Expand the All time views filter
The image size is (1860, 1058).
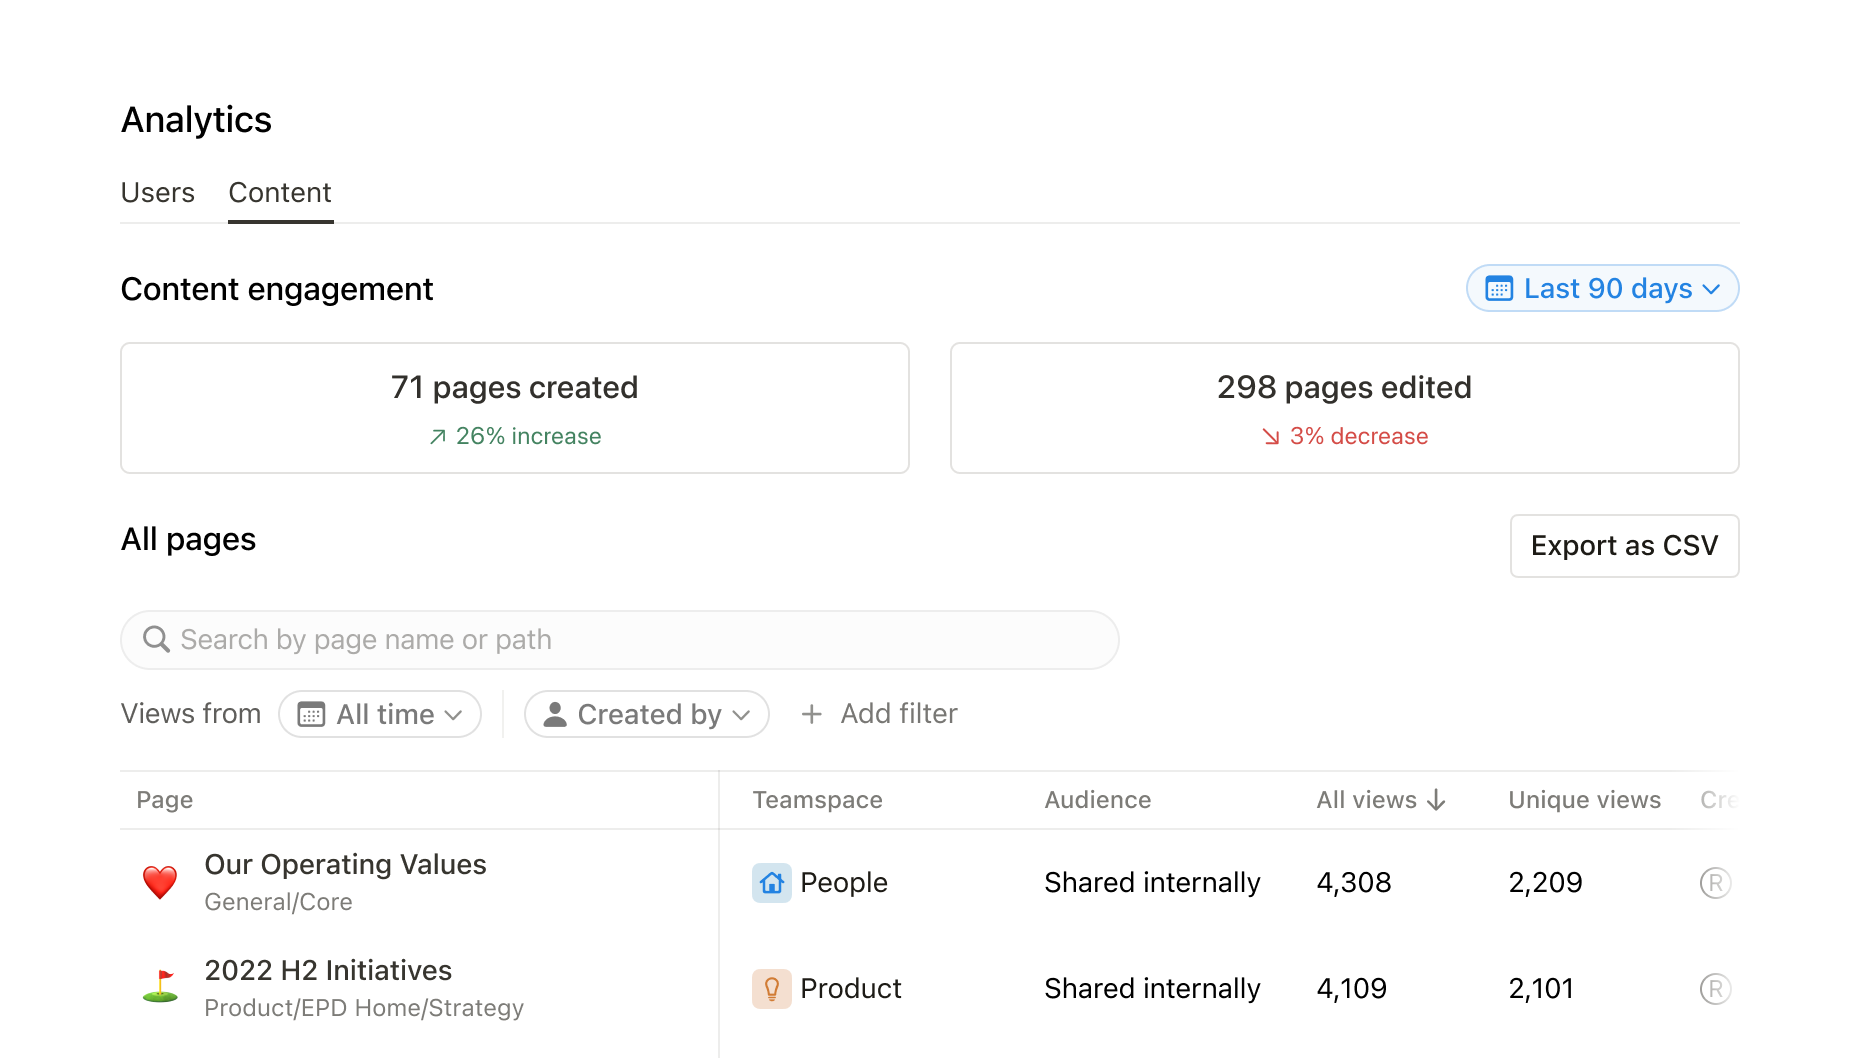[x=380, y=714]
